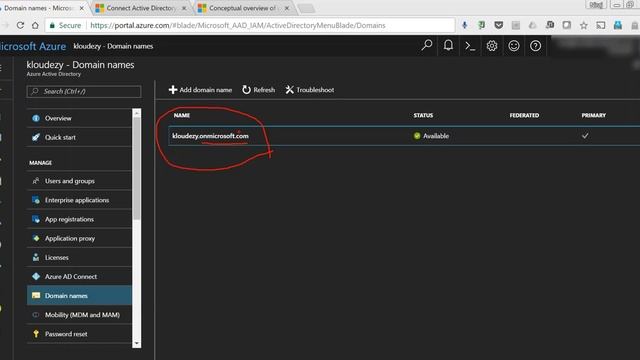Open Application proxy
640x360 pixels.
tap(79, 238)
